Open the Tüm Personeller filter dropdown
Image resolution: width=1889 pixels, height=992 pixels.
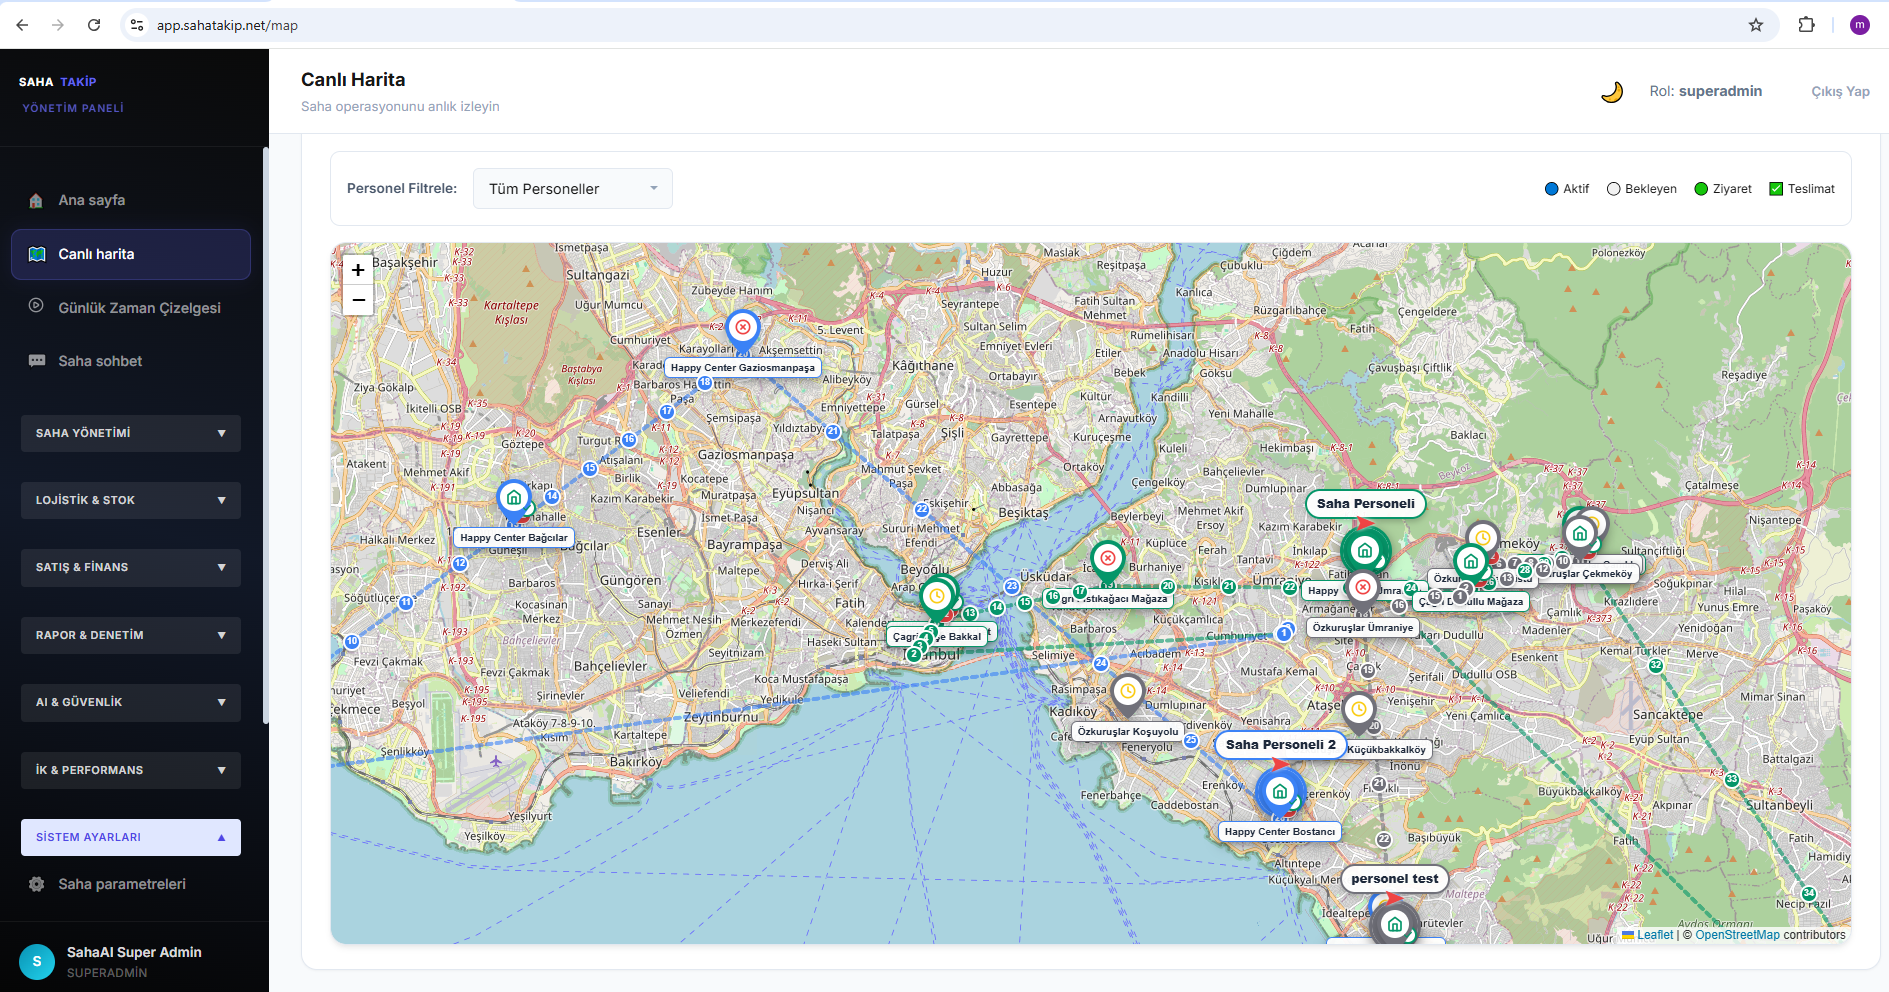tap(573, 189)
